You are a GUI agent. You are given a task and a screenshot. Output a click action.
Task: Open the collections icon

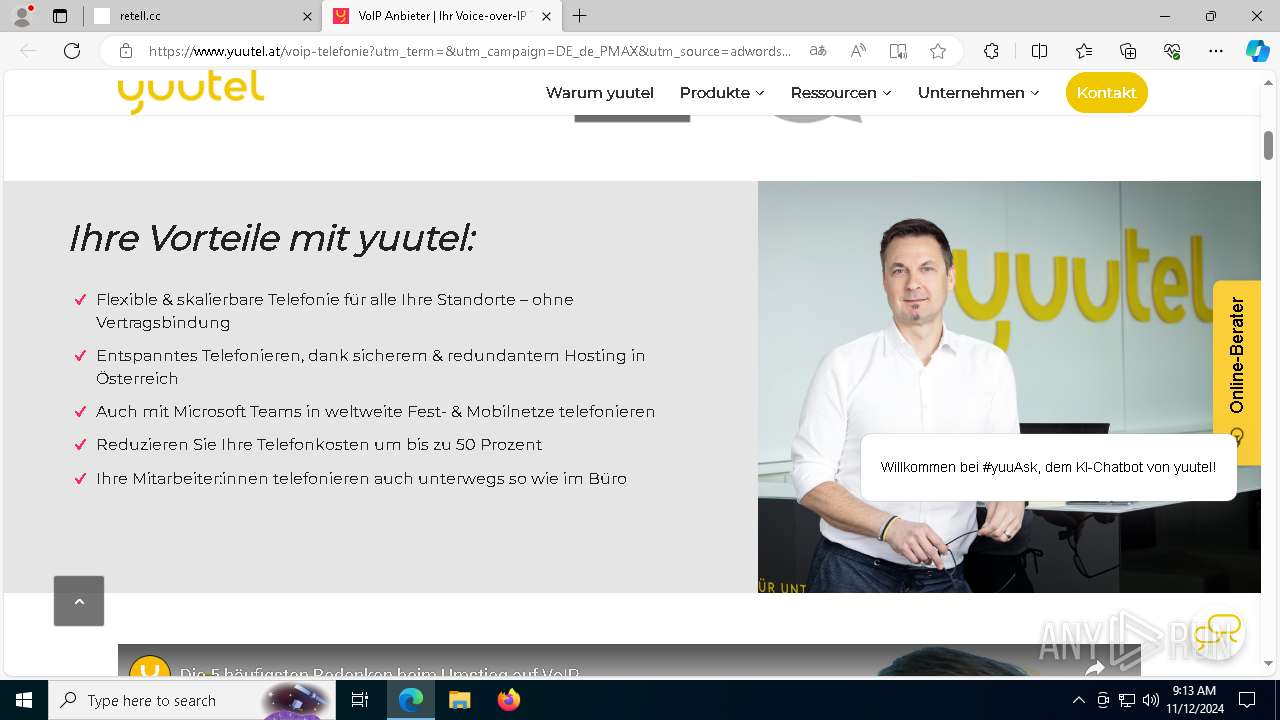click(x=1128, y=51)
